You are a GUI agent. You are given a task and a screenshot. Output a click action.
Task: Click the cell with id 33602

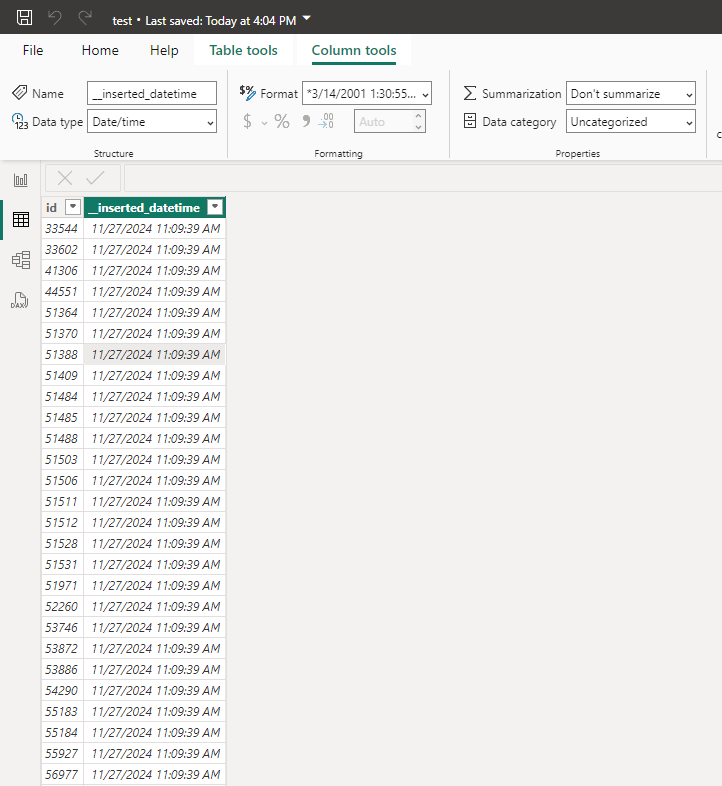62,250
